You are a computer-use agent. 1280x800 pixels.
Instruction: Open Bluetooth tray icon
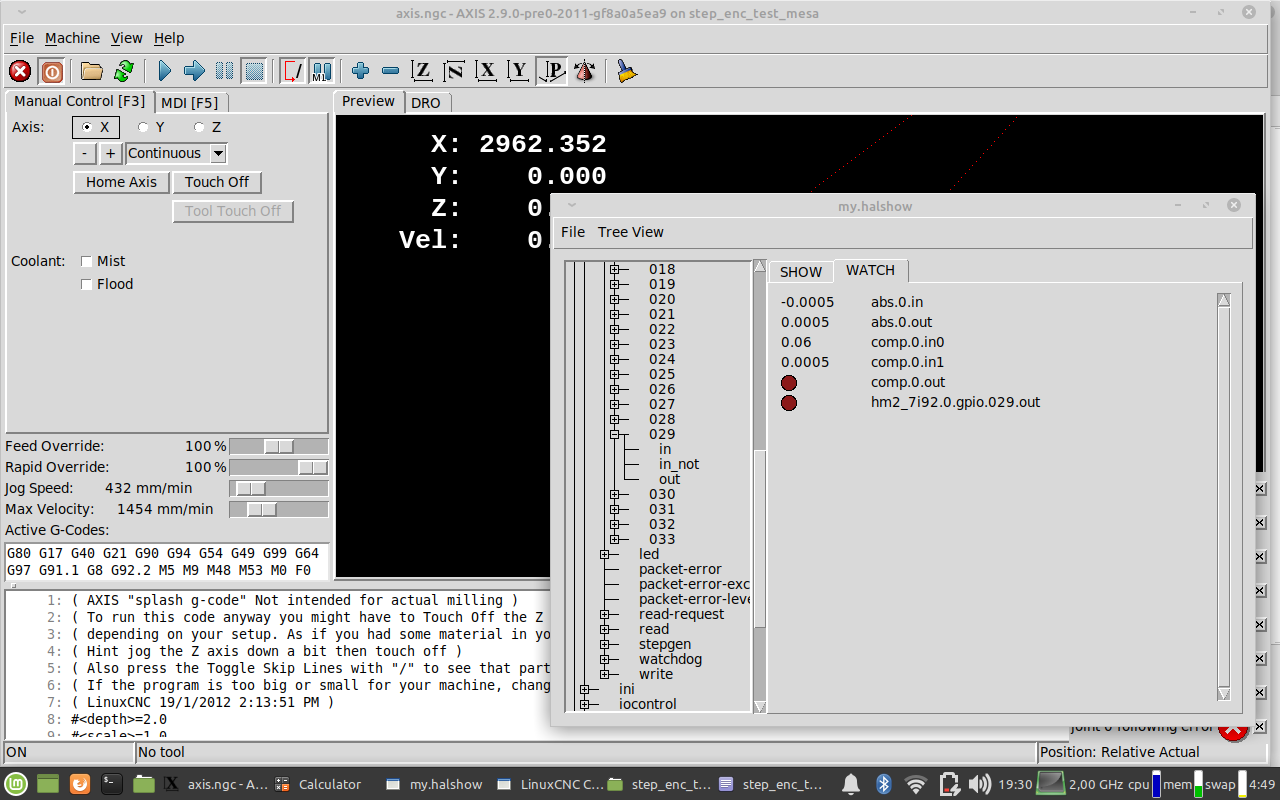pos(884,784)
